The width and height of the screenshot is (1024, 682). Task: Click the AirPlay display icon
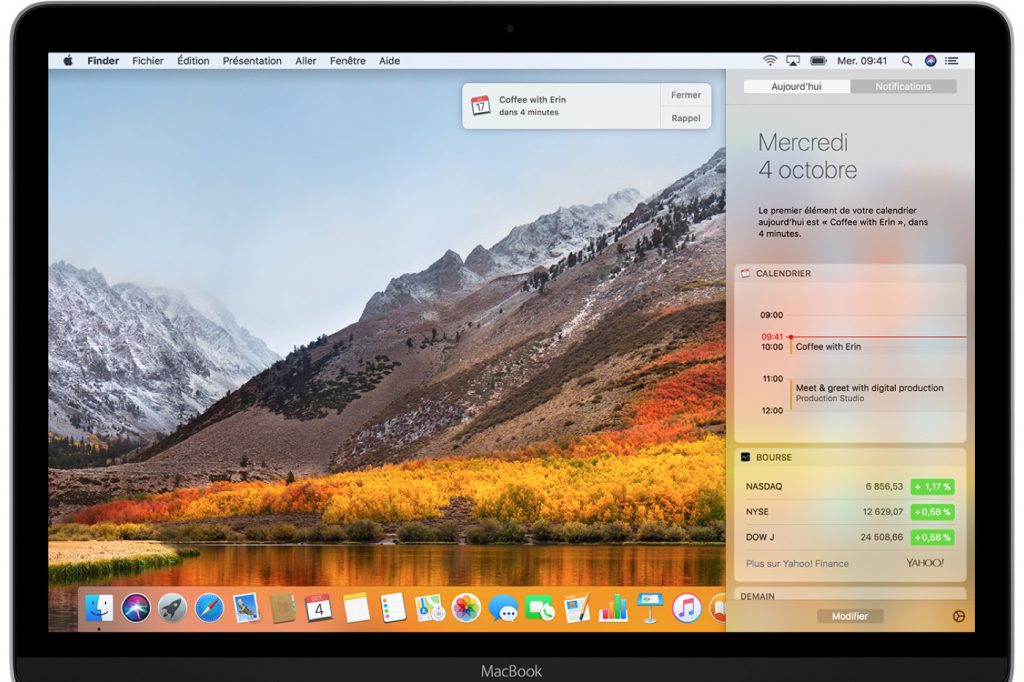(793, 61)
